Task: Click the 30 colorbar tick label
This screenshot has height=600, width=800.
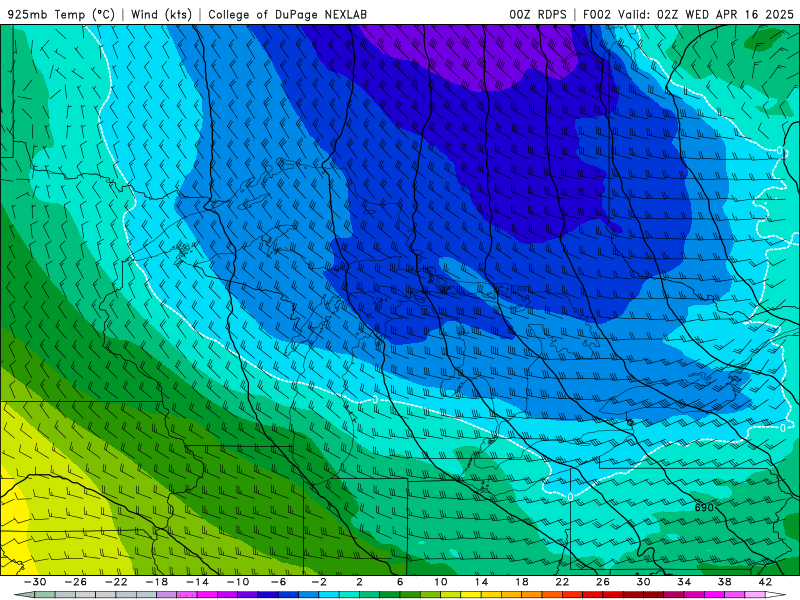Action: (643, 582)
